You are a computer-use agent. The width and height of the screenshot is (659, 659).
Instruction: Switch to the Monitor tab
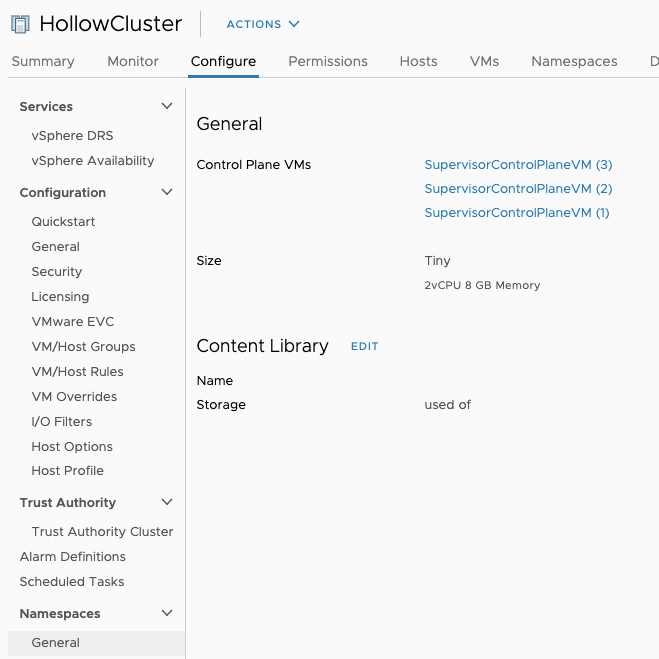[x=133, y=61]
